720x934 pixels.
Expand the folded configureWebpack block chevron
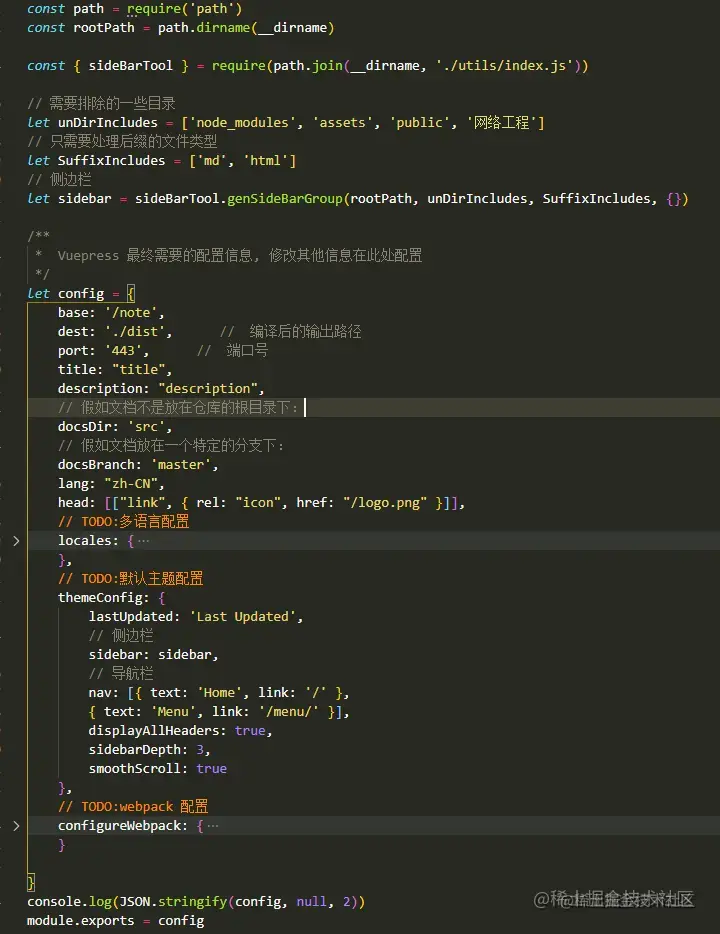pos(16,826)
